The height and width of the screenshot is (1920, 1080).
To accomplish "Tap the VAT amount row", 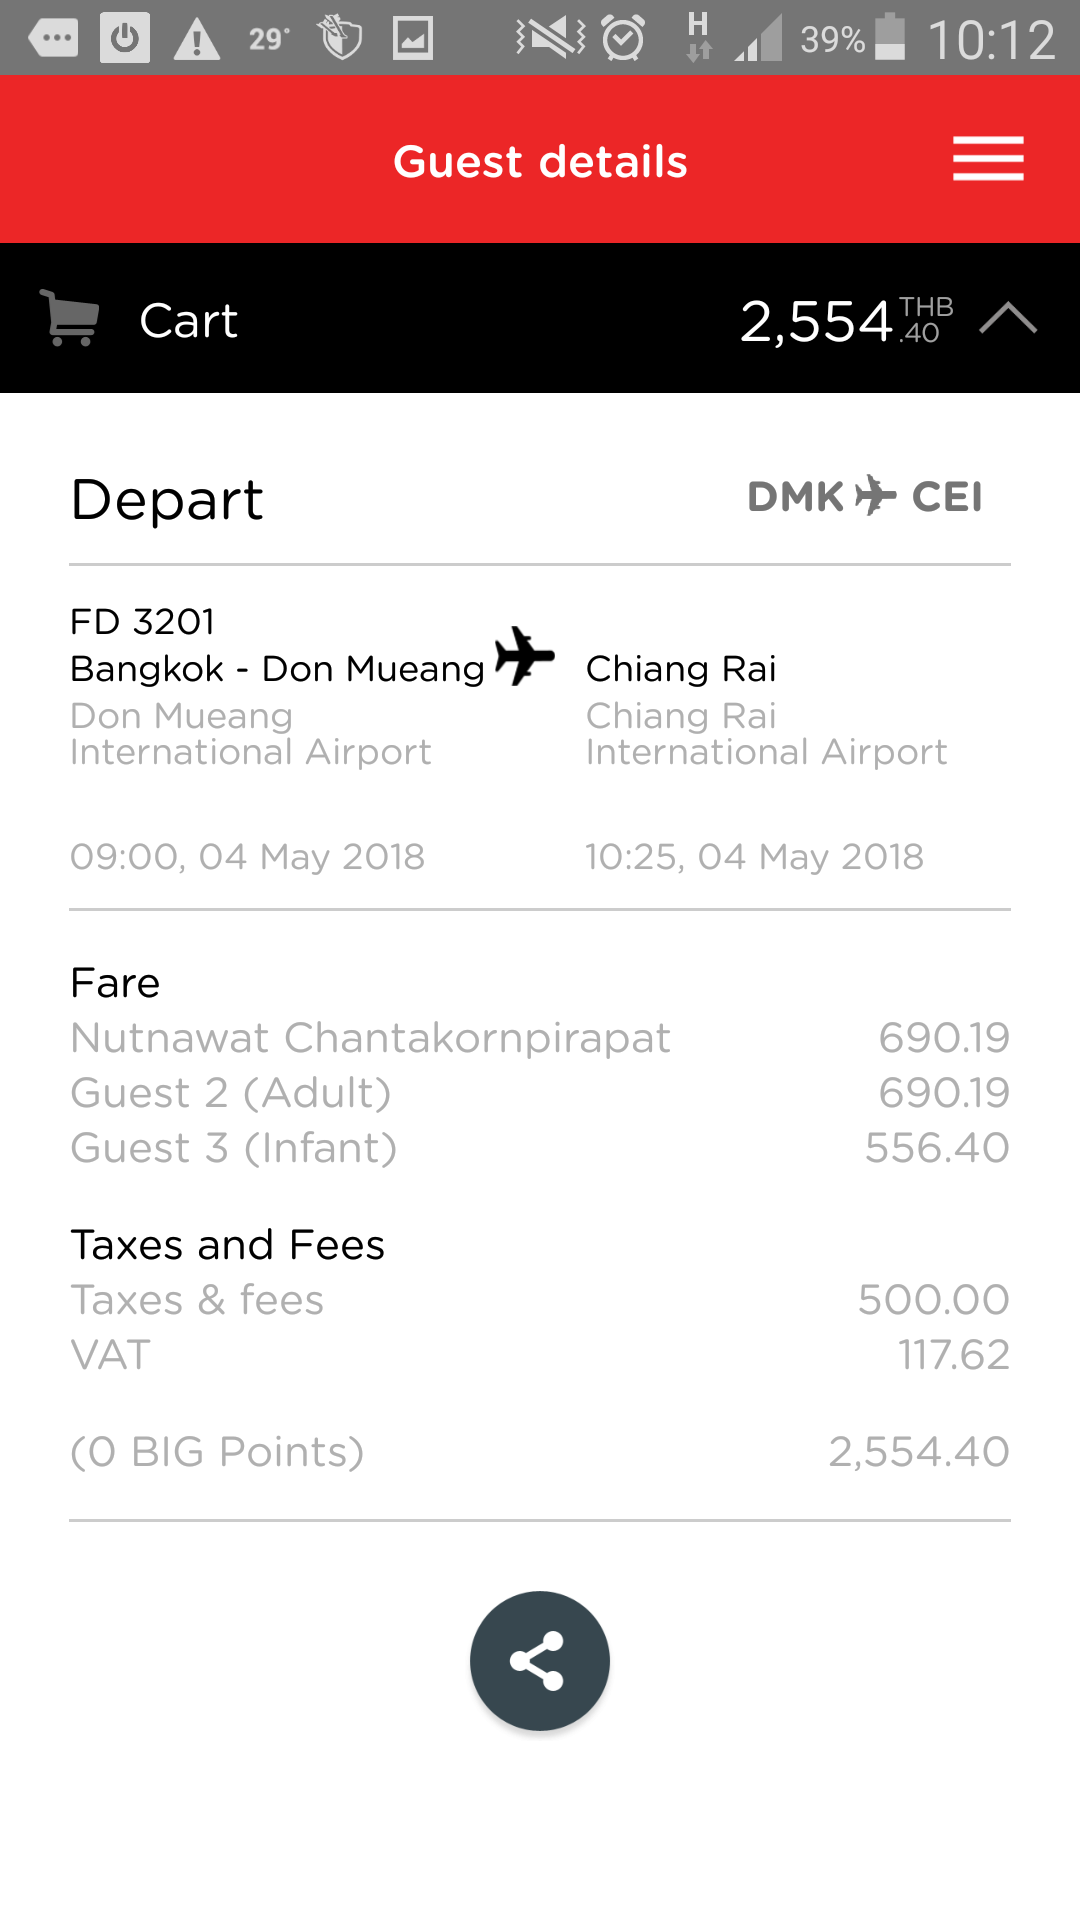I will [x=540, y=1355].
